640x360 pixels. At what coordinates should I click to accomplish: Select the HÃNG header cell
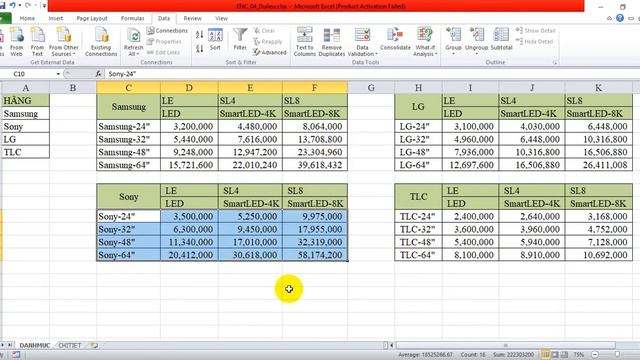coord(25,101)
